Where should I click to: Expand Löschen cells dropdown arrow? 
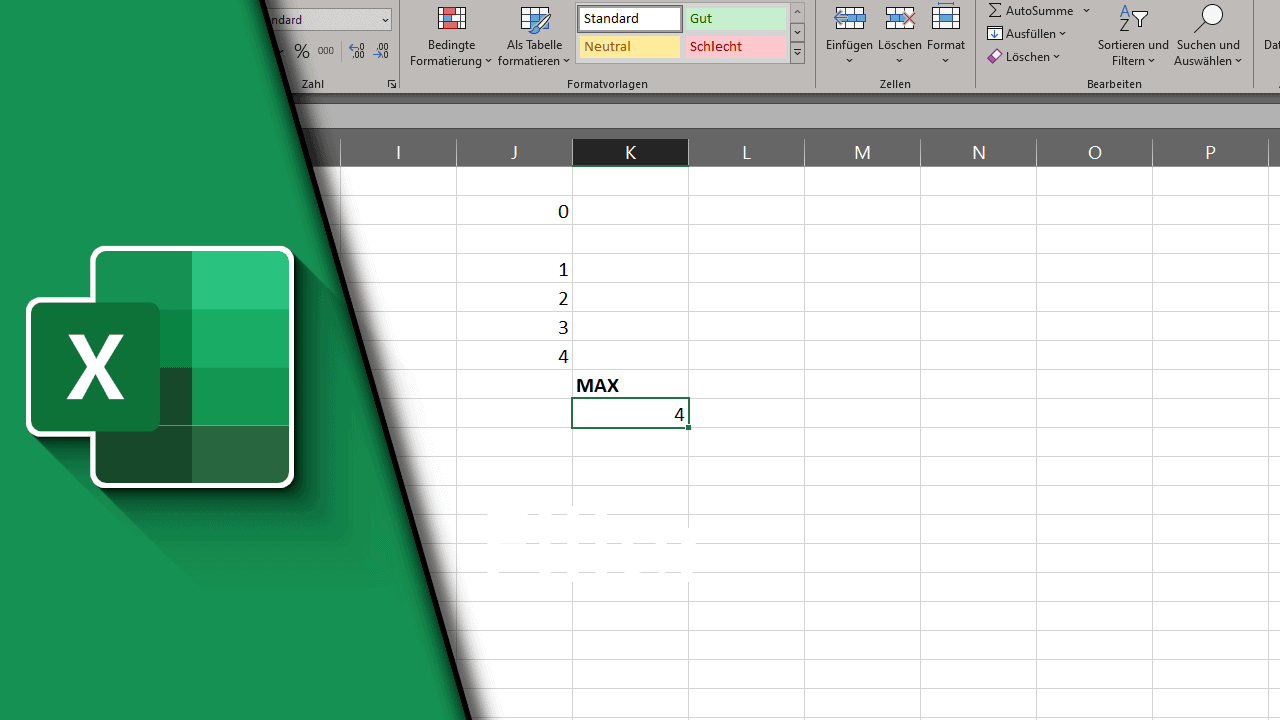coord(899,61)
